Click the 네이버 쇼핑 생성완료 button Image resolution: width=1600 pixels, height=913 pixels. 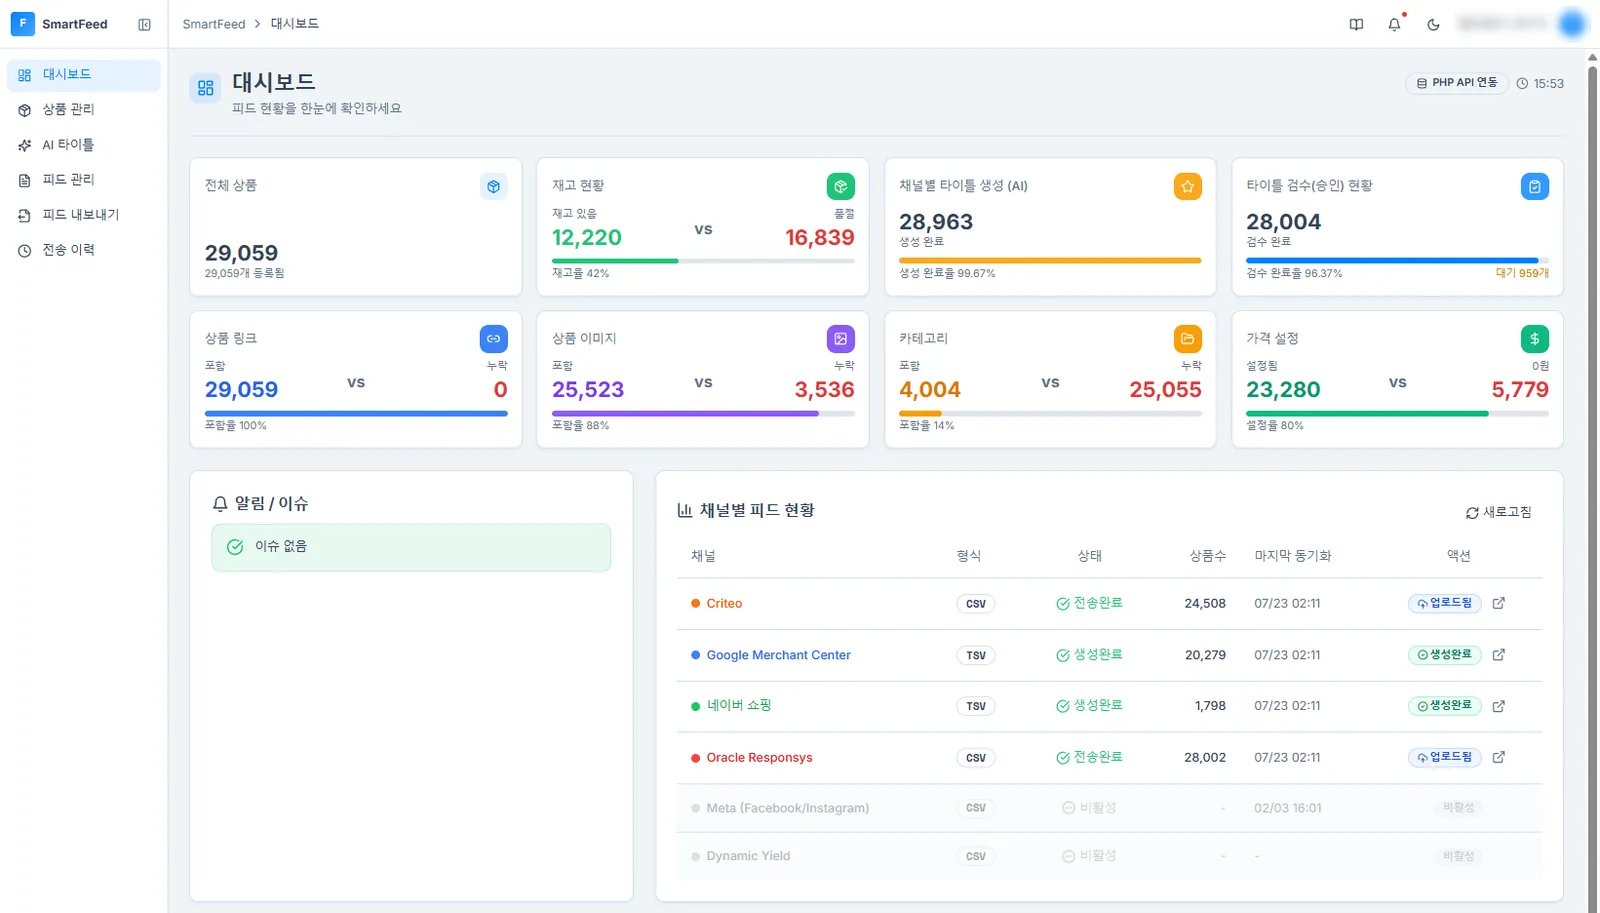click(1444, 706)
